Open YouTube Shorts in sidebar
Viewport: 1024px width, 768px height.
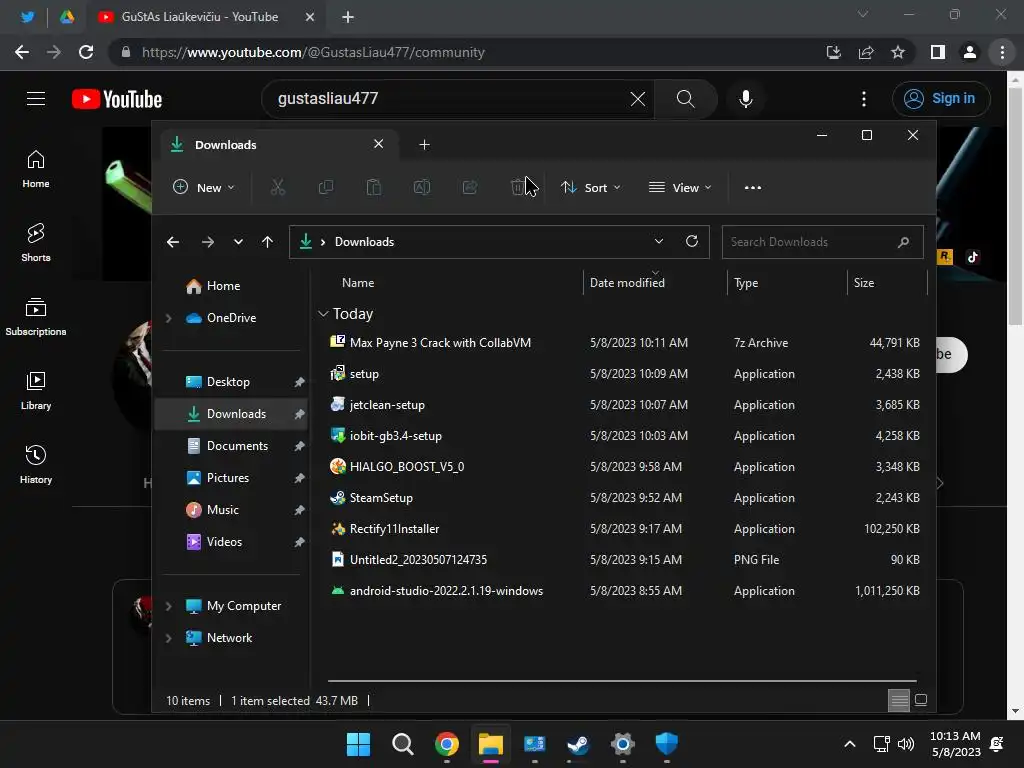(36, 242)
